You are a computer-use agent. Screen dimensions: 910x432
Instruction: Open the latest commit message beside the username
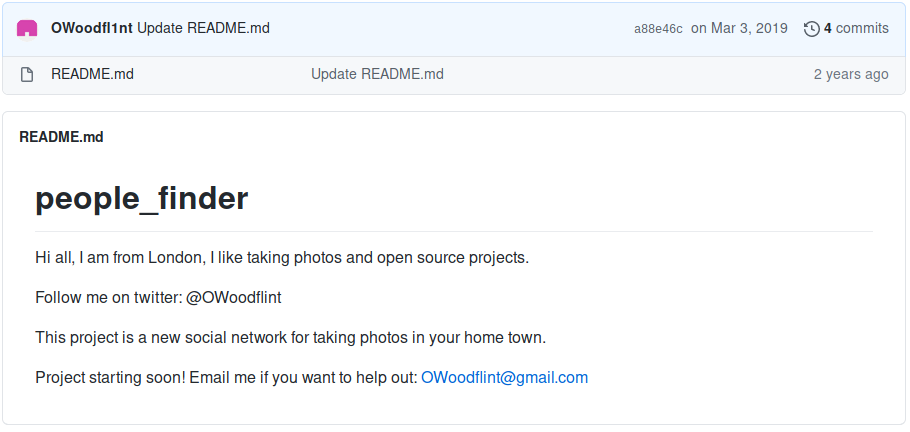click(203, 29)
